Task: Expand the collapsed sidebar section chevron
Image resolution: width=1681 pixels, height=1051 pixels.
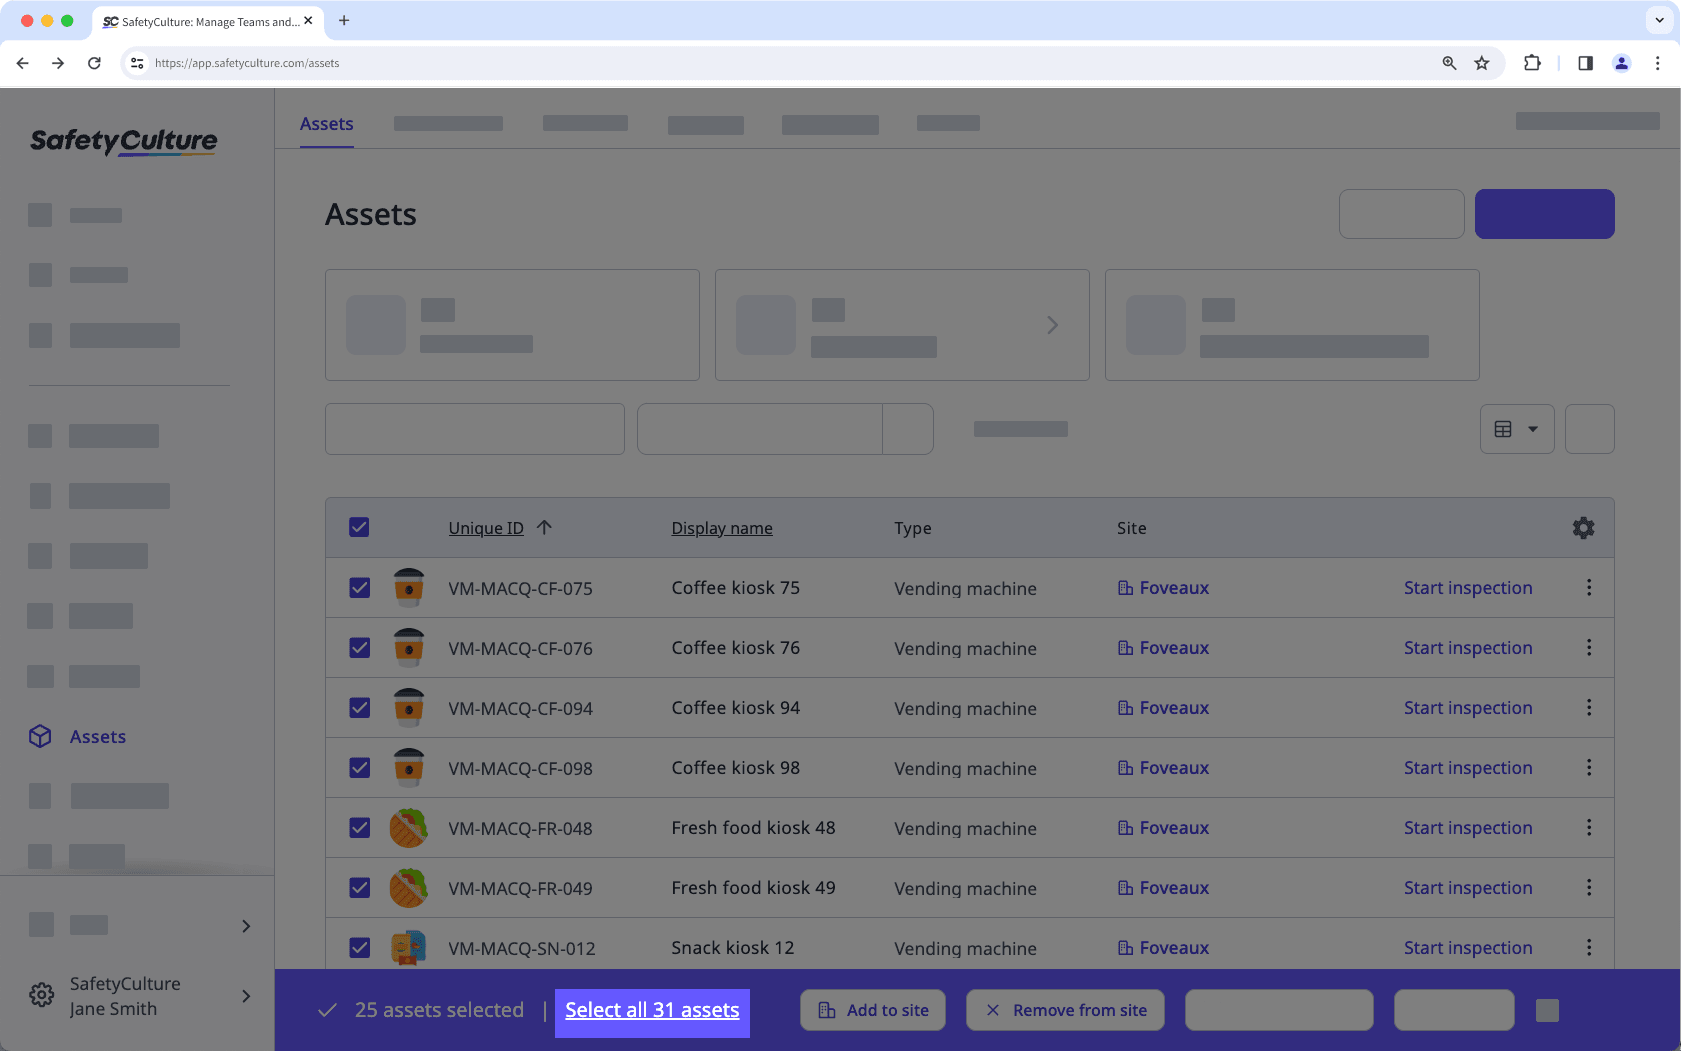Action: [245, 926]
